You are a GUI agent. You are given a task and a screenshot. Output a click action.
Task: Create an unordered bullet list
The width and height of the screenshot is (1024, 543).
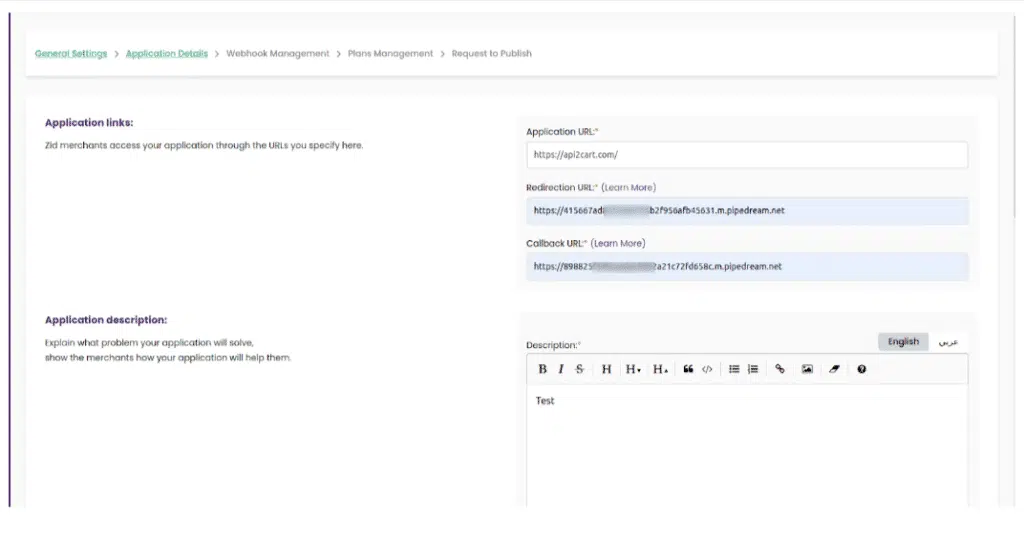(734, 369)
